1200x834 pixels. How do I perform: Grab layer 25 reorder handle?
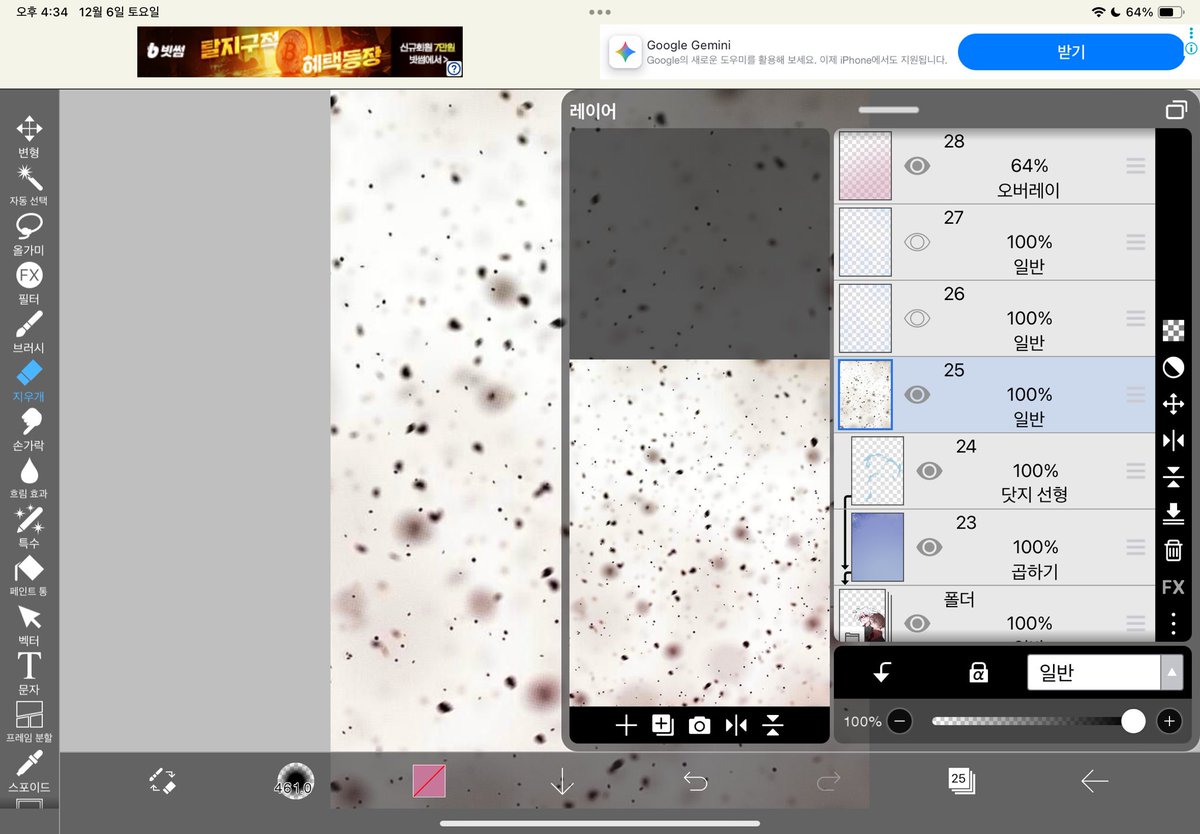coord(1135,394)
